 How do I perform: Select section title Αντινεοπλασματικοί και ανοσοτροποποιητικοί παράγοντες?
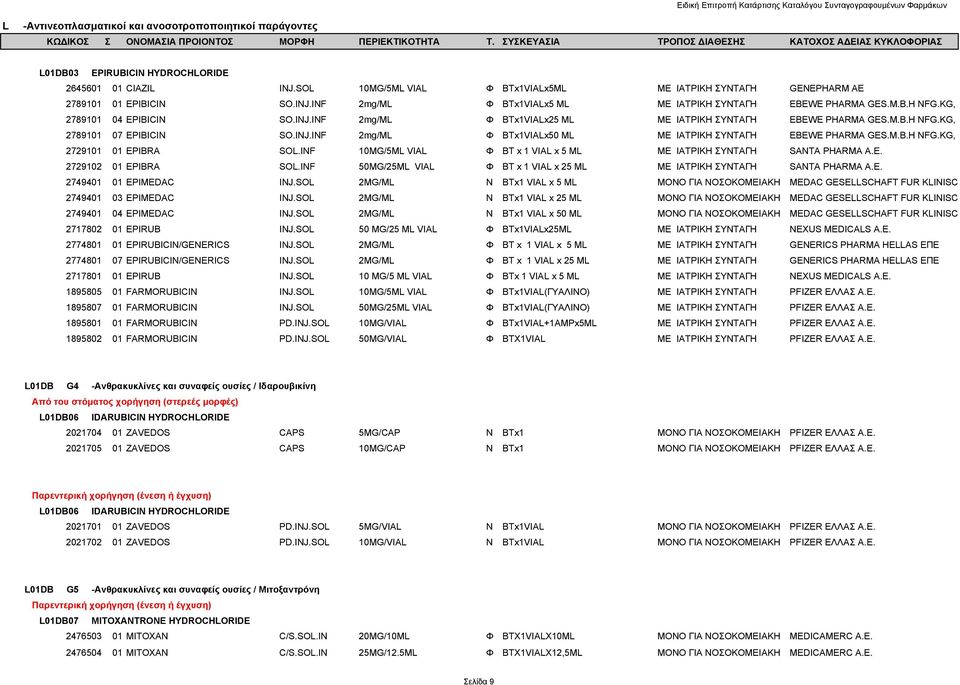(170, 26)
